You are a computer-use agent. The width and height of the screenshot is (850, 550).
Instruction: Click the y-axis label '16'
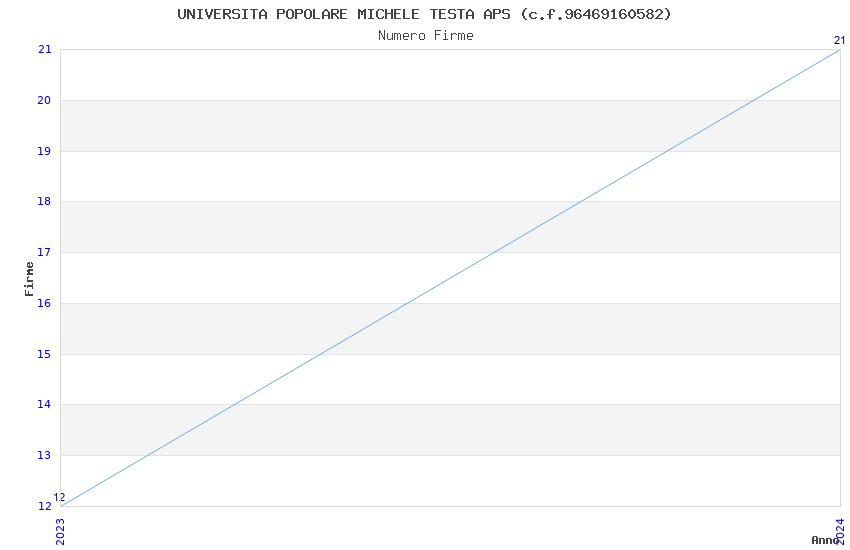[x=44, y=303]
